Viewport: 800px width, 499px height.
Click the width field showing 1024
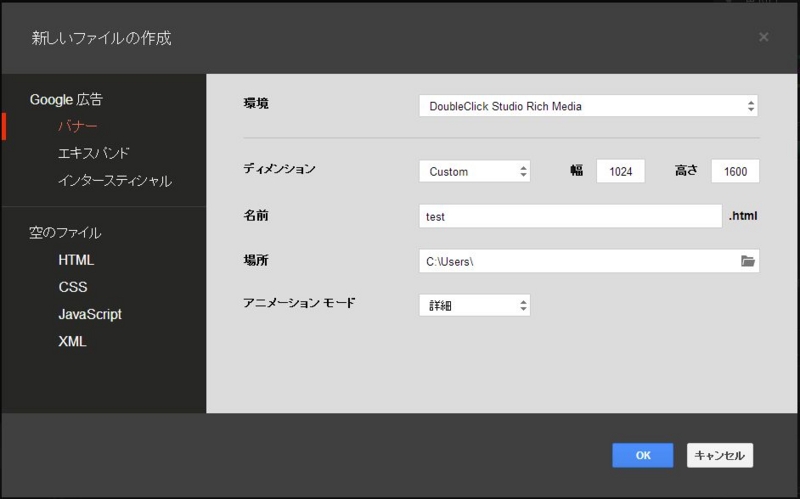620,171
